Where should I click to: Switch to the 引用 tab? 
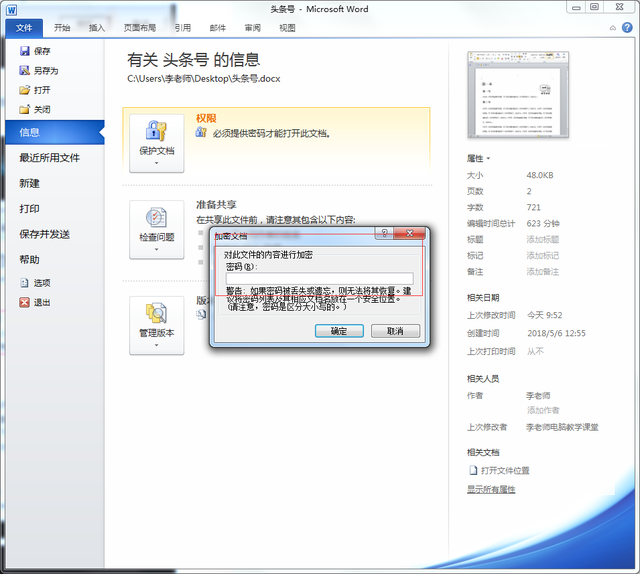[182, 28]
